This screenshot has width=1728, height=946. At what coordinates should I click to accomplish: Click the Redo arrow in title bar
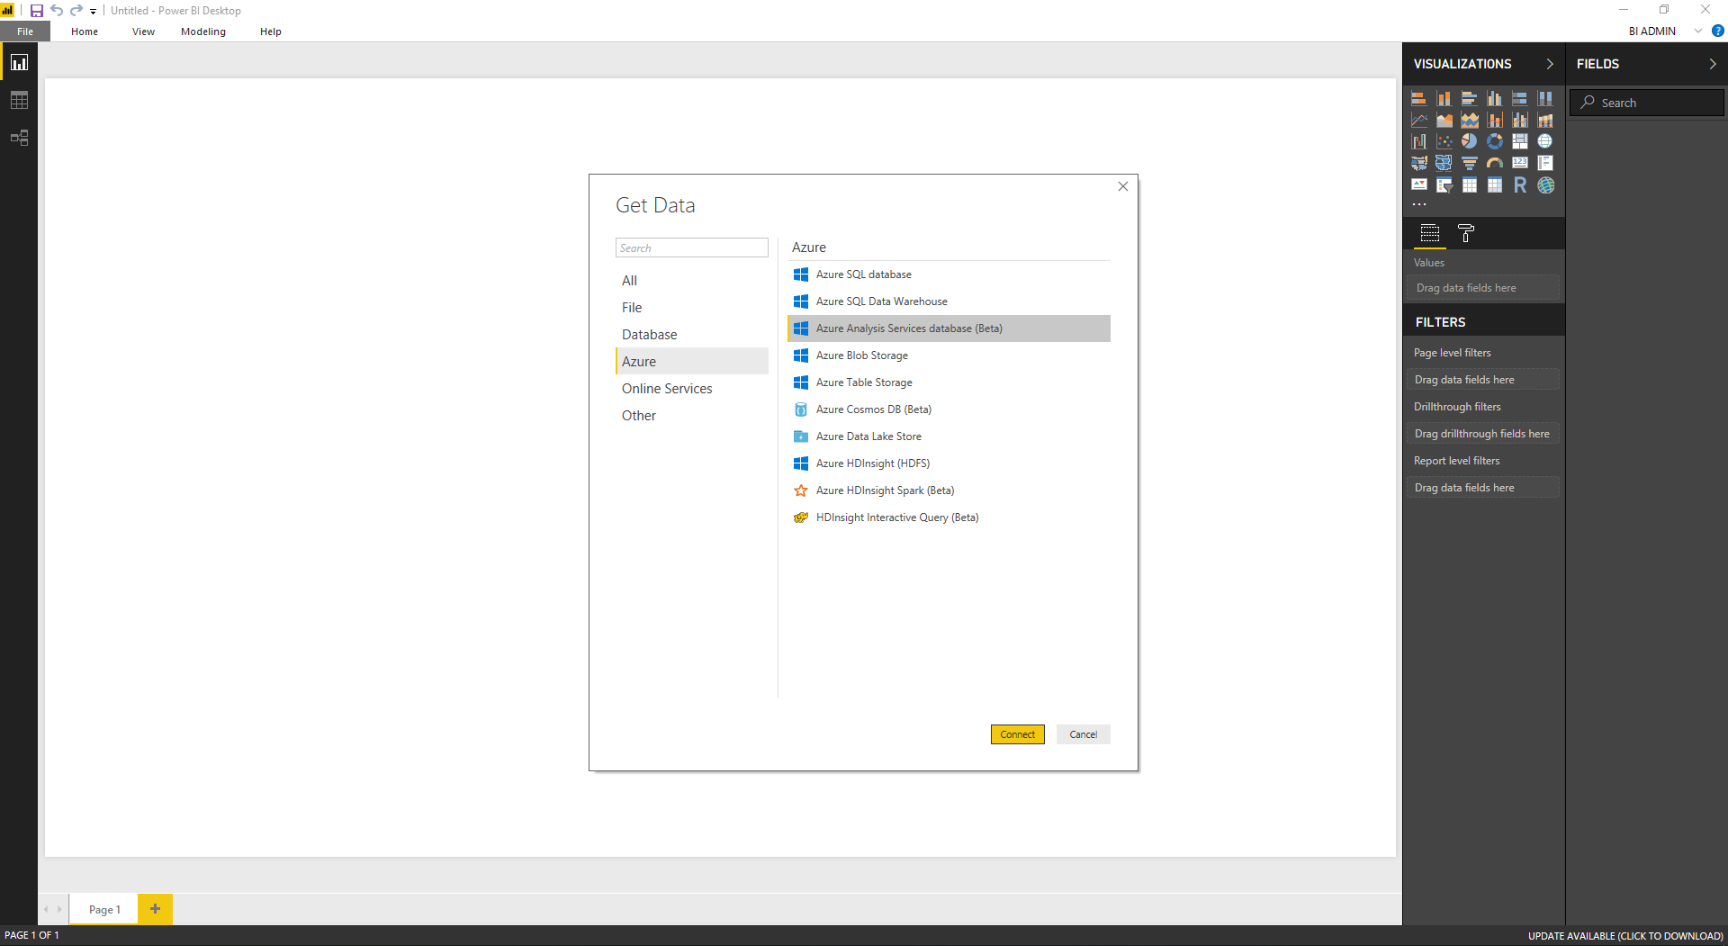76,10
